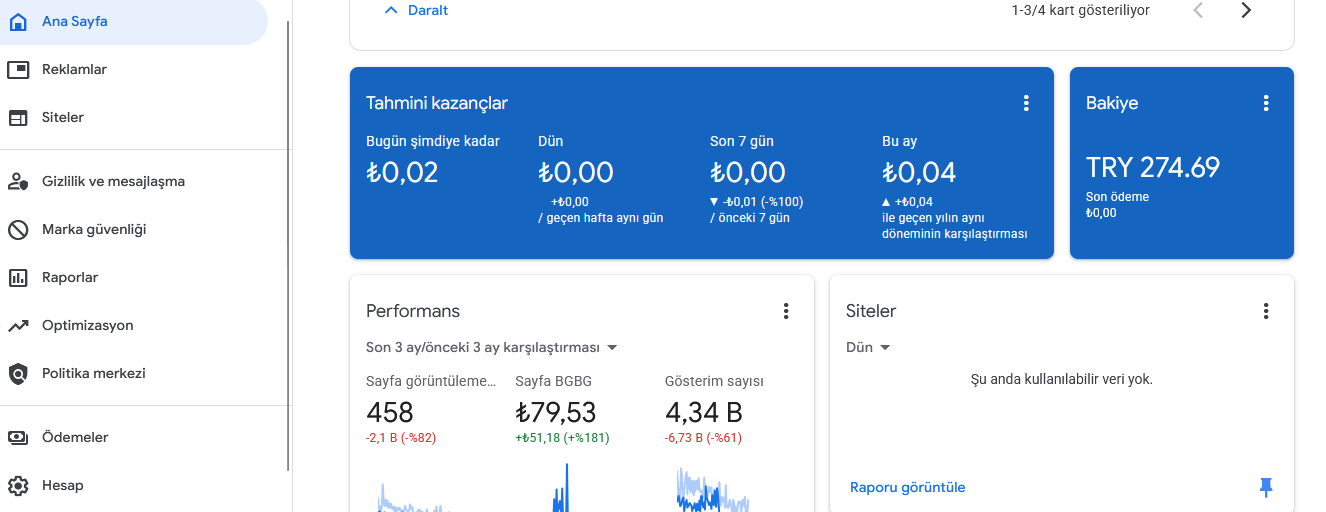Click the Tahmini kazançlar card title

437,103
